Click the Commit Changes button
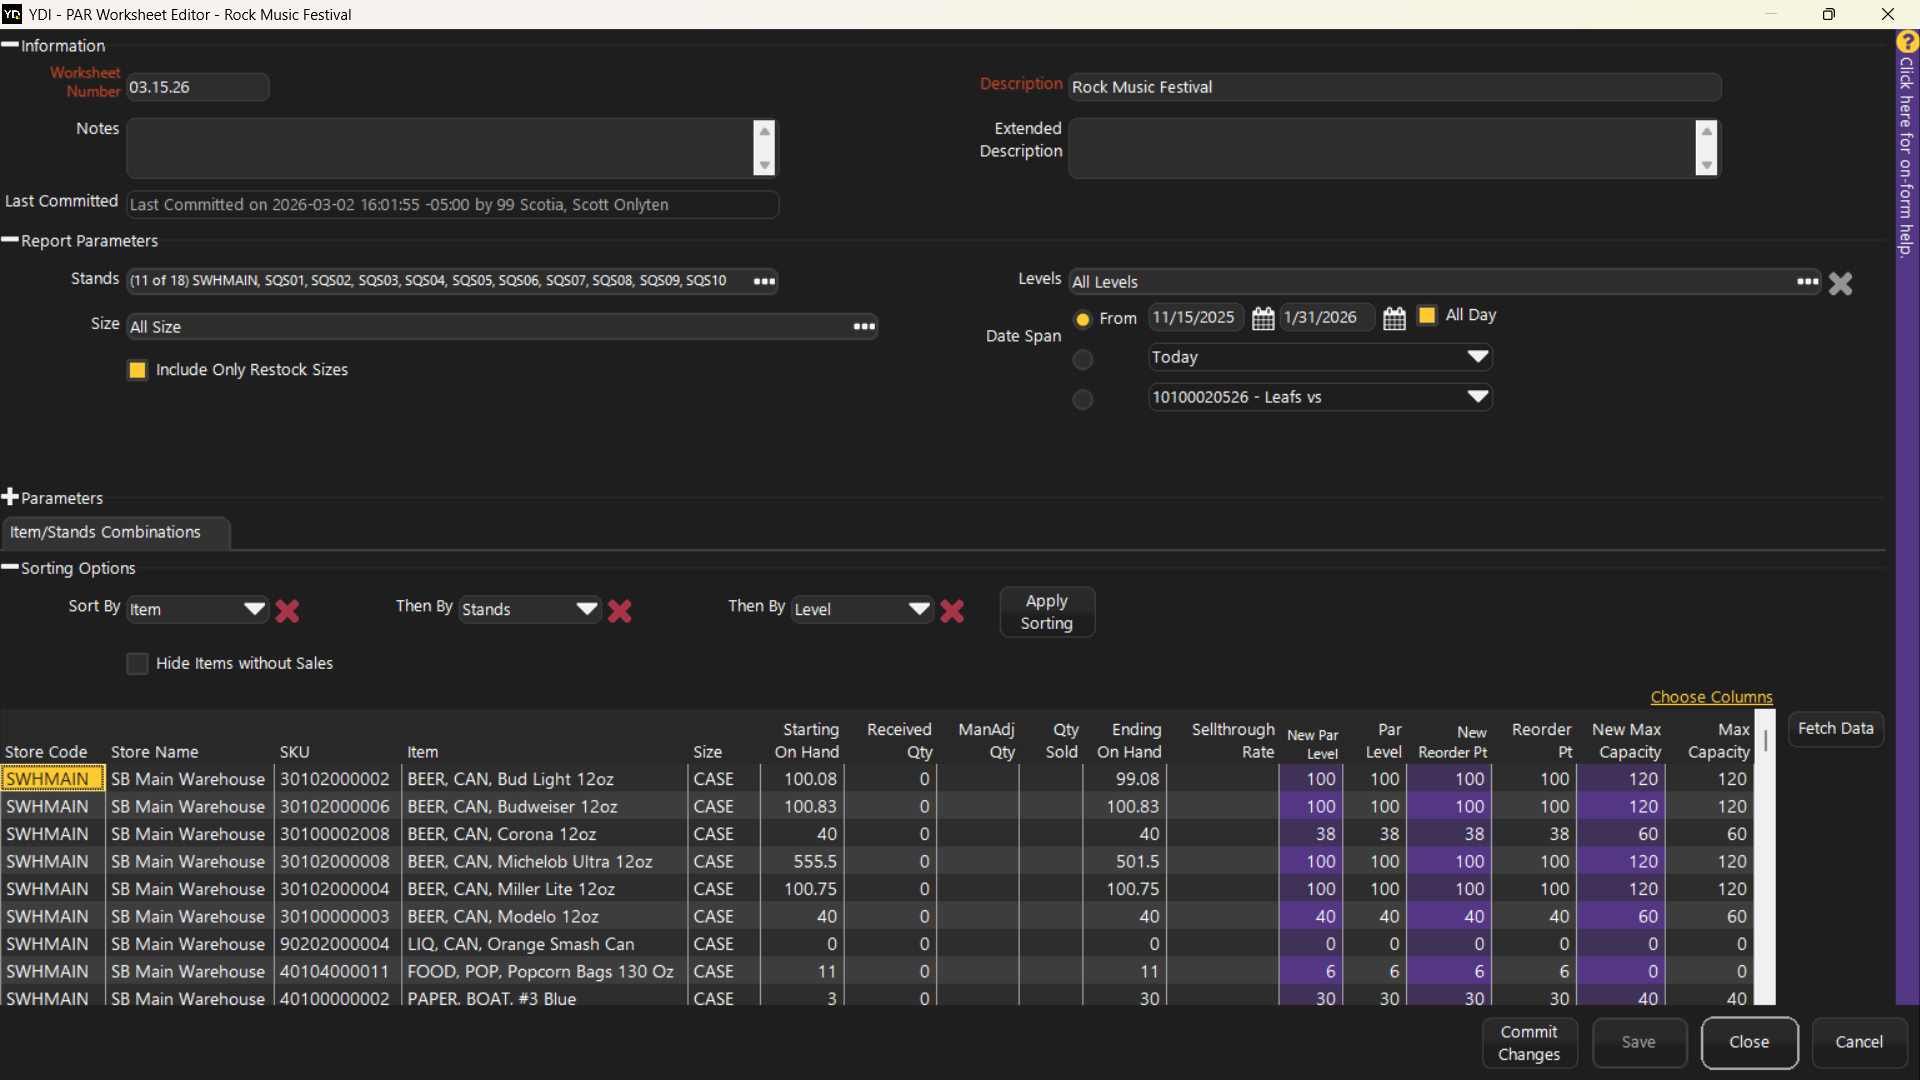 1529,1043
